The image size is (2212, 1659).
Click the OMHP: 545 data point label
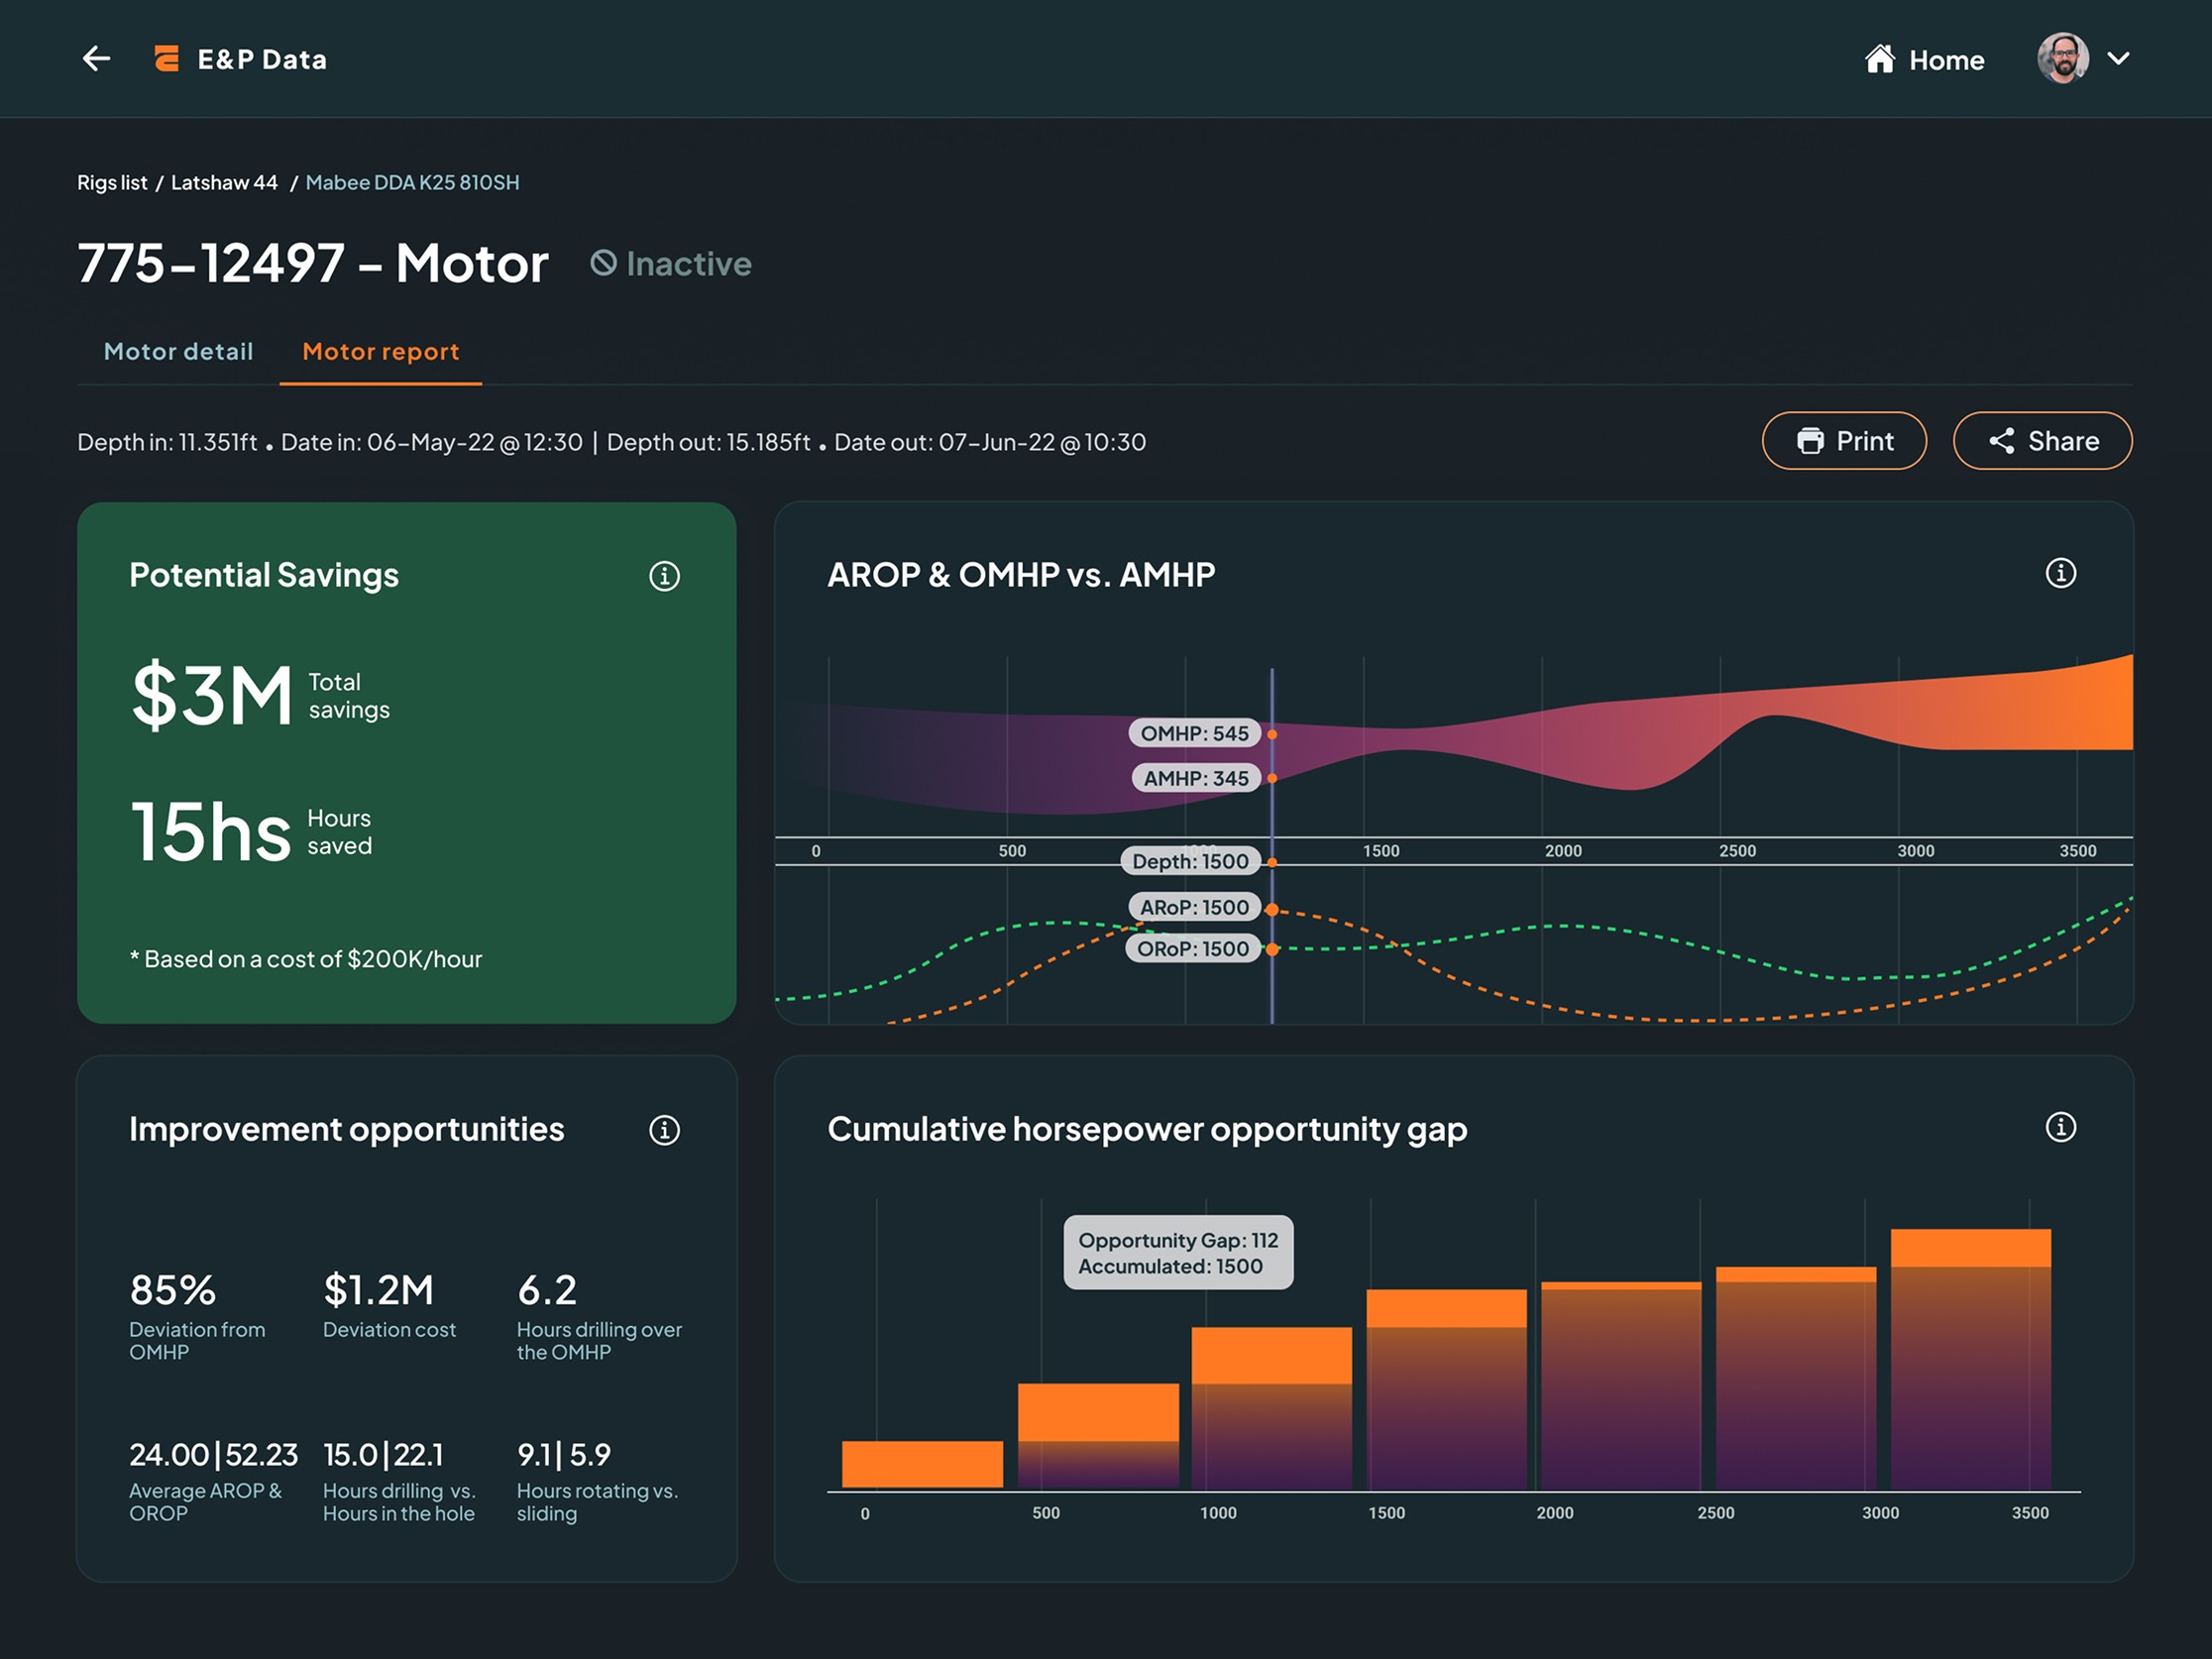coord(1194,733)
